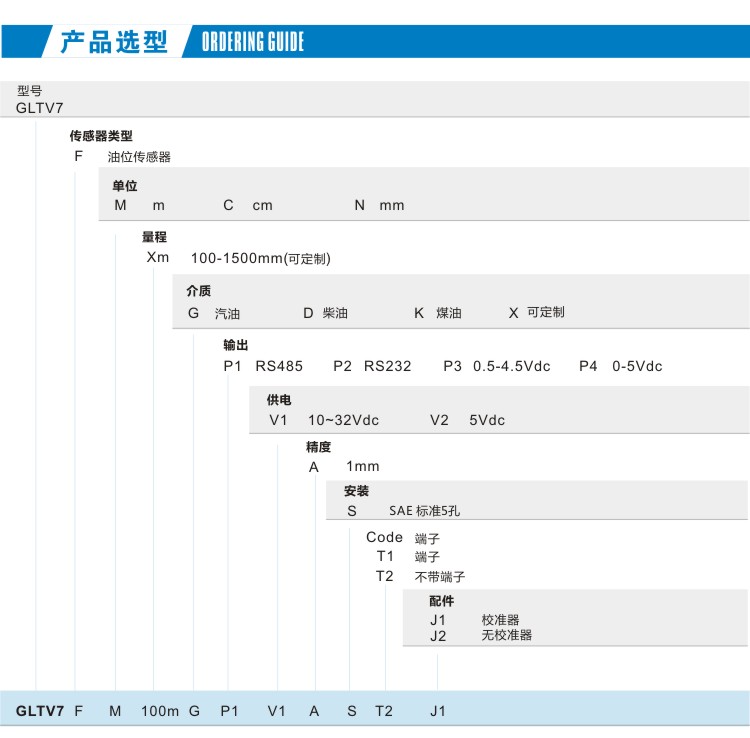This screenshot has height=738, width=750.
Task: Click the 供电 section heading
Action: (x=279, y=400)
